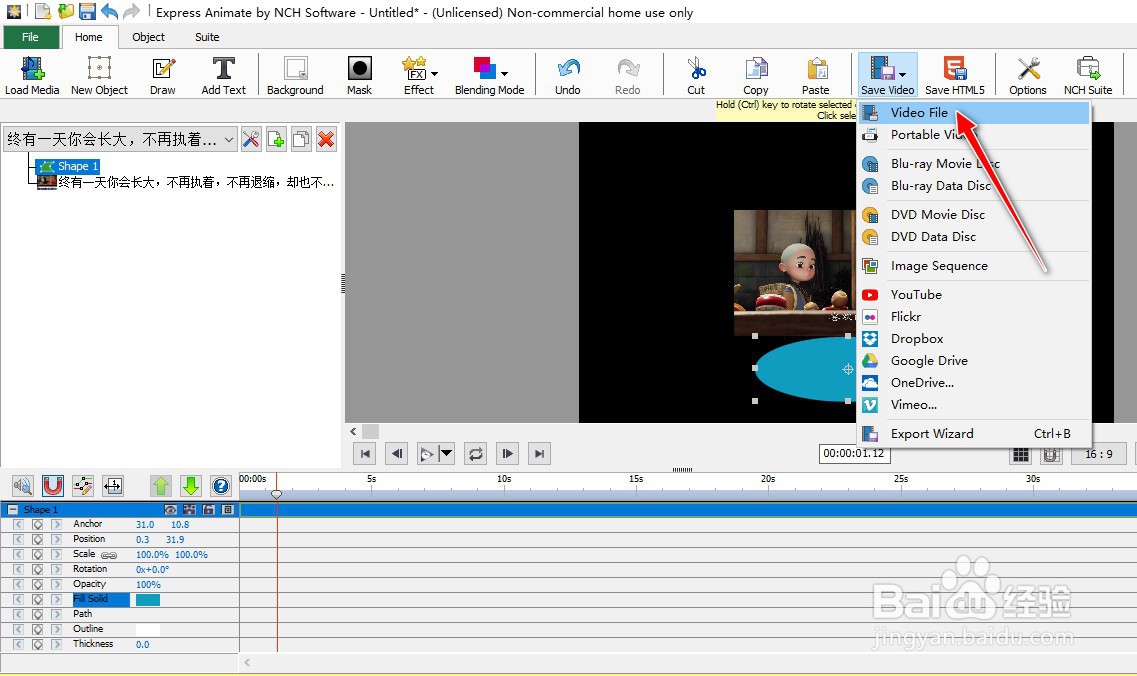This screenshot has width=1137, height=676.
Task: Toggle the Position keyframe diamond
Action: 37,540
